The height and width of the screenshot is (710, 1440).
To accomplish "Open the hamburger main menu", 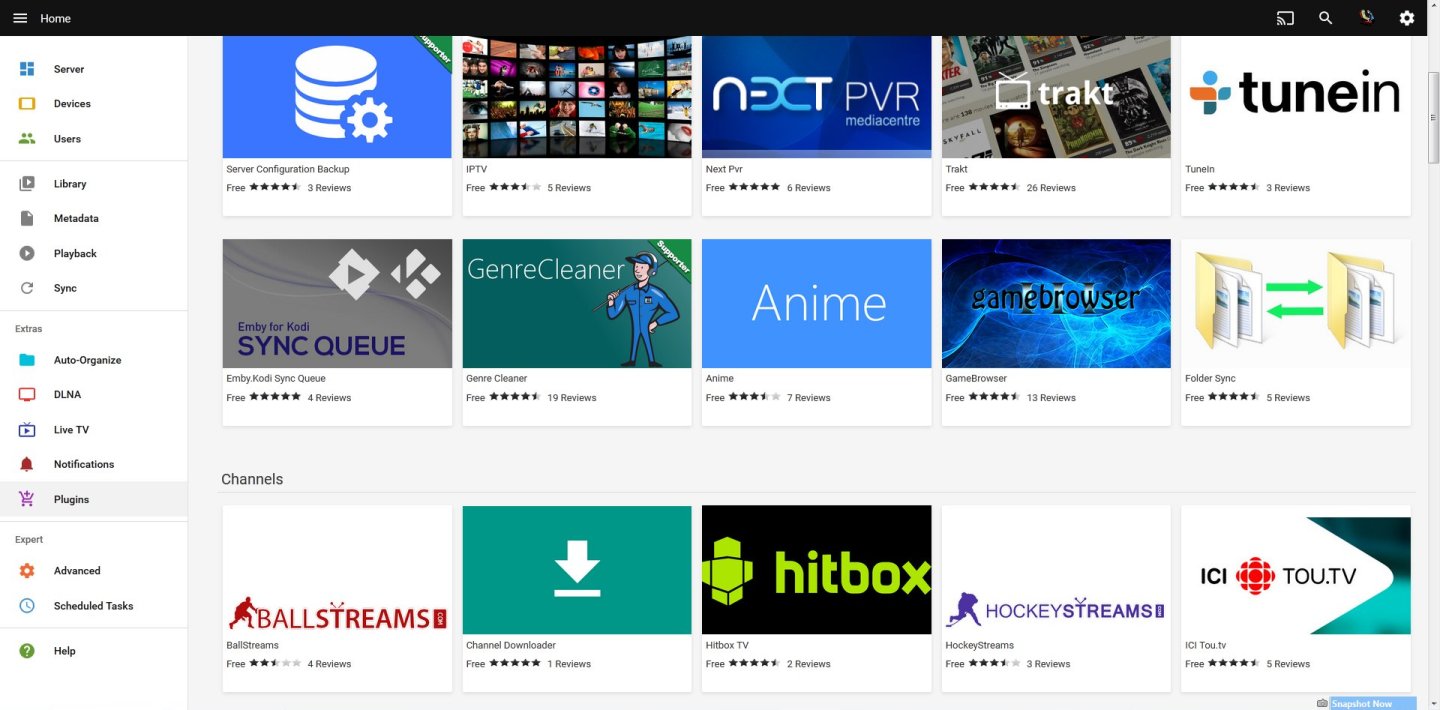I will click(x=20, y=18).
